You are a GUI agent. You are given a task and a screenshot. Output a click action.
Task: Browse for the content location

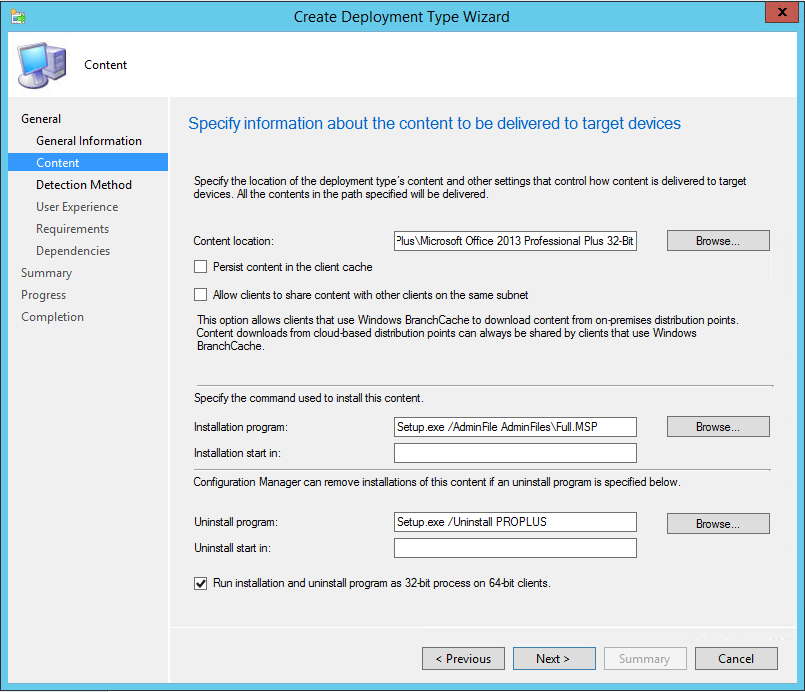[x=718, y=241]
